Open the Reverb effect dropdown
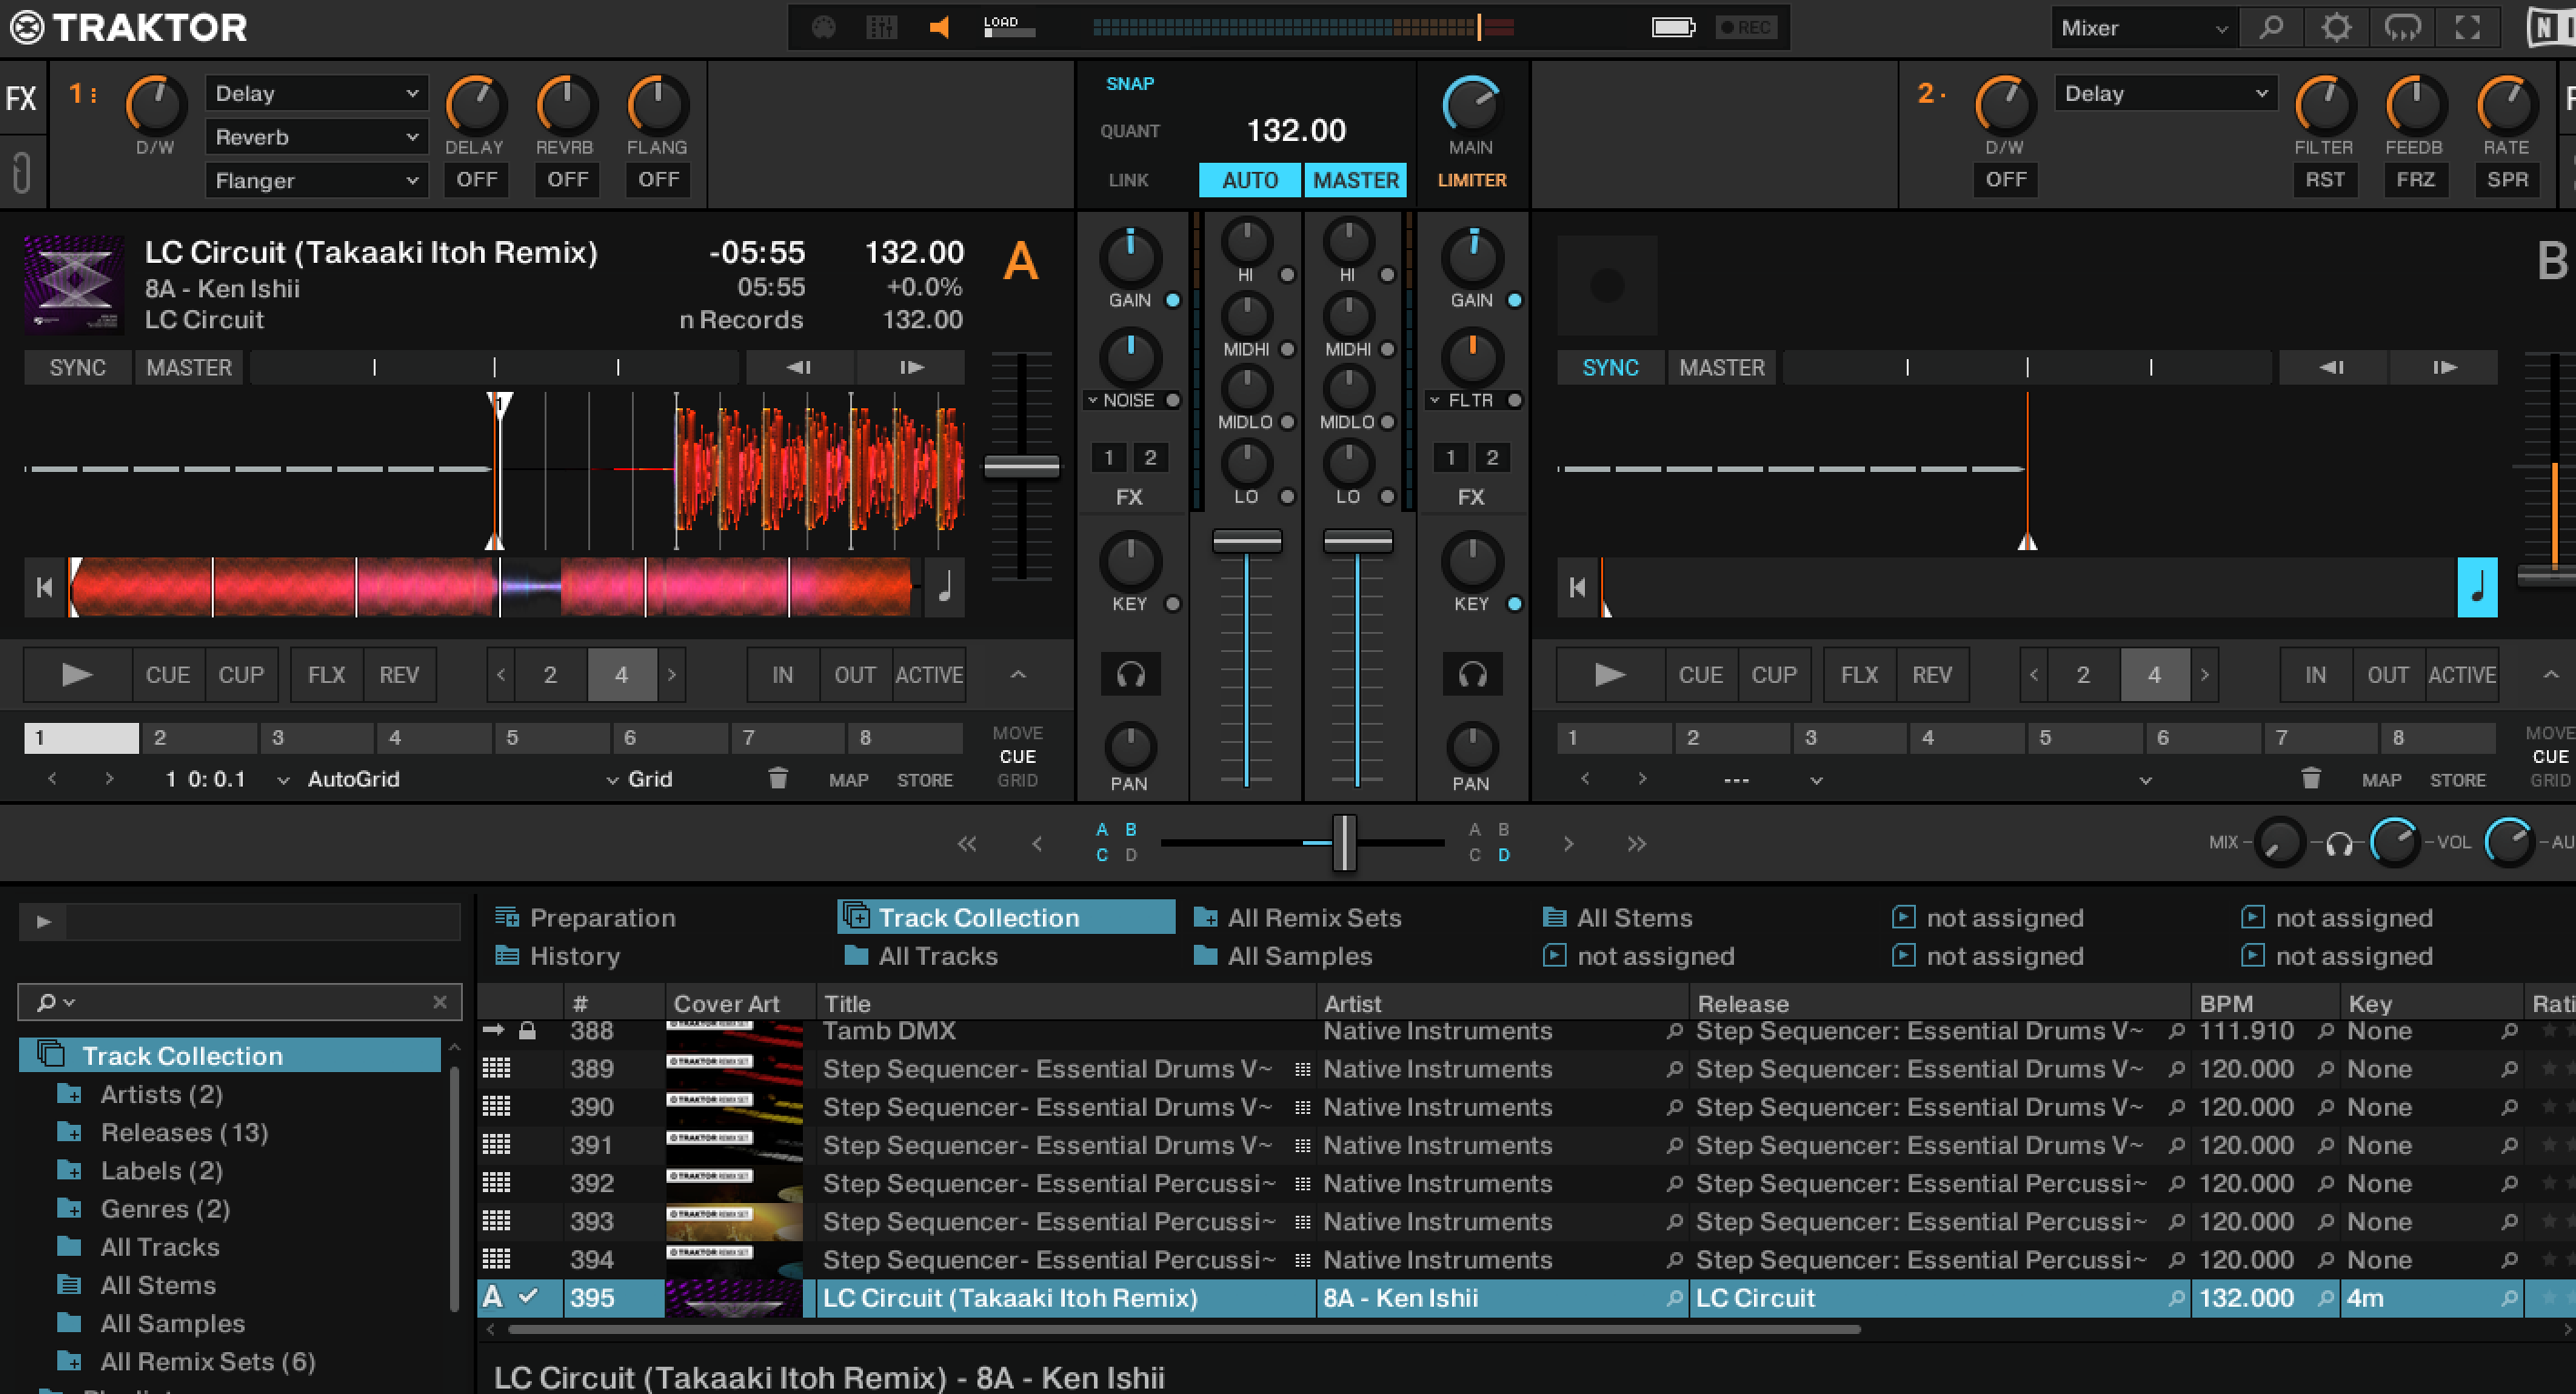Image resolution: width=2576 pixels, height=1394 pixels. click(x=316, y=137)
